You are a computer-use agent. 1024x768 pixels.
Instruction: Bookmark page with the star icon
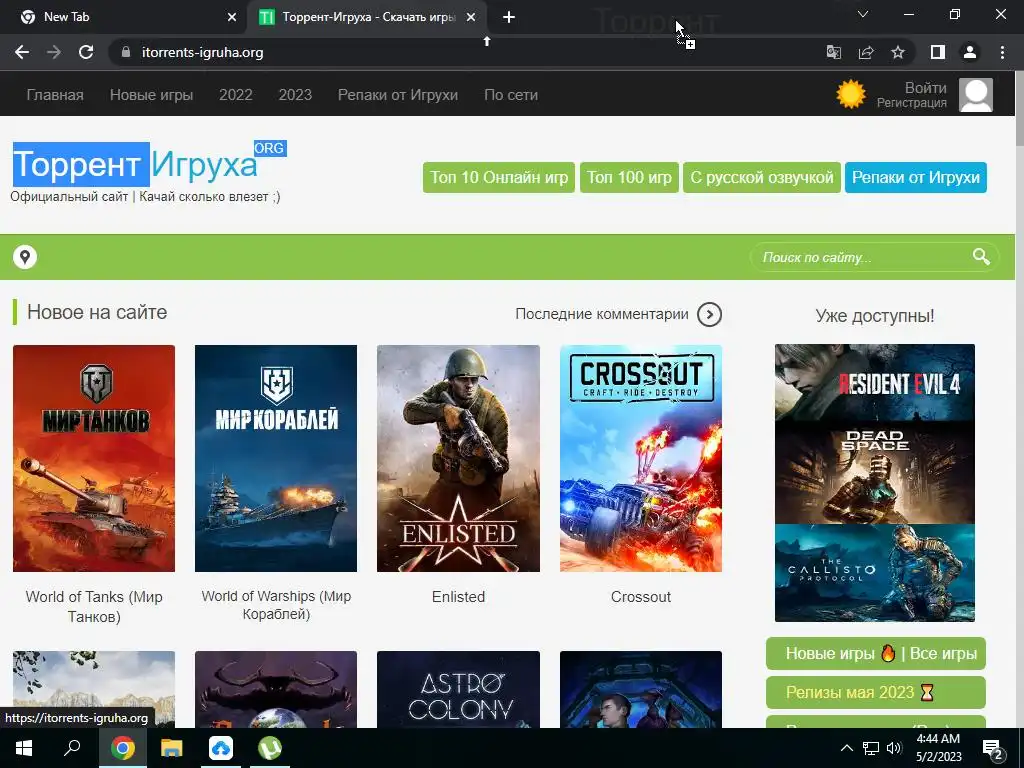[x=898, y=52]
